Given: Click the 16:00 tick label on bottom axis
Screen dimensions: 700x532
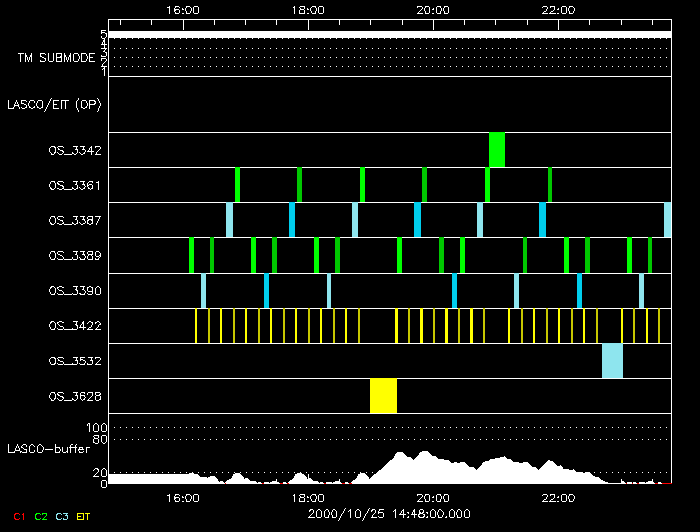Looking at the screenshot, I should point(182,497).
